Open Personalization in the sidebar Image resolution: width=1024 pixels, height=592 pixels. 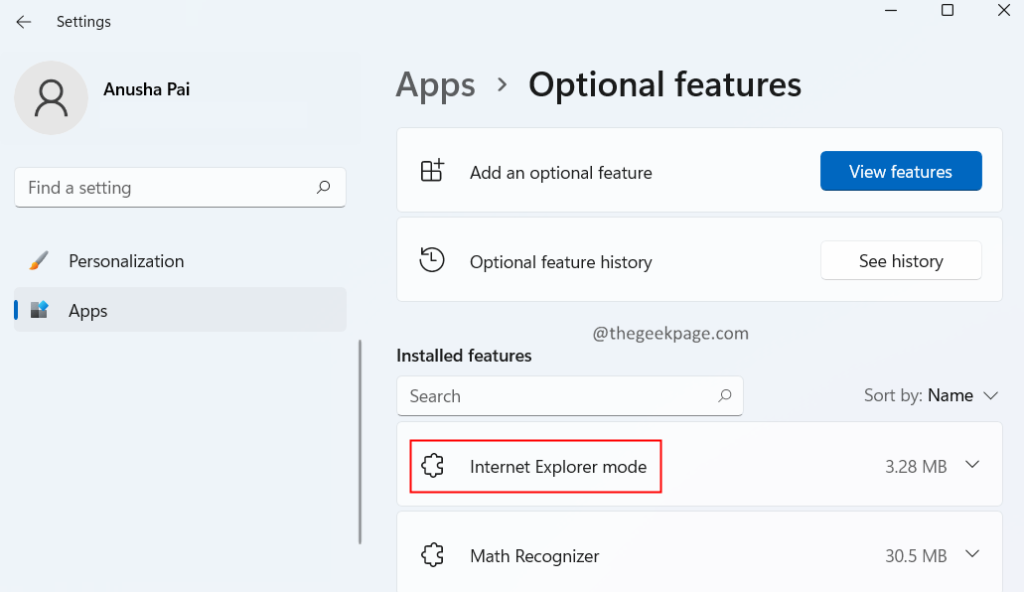coord(126,261)
